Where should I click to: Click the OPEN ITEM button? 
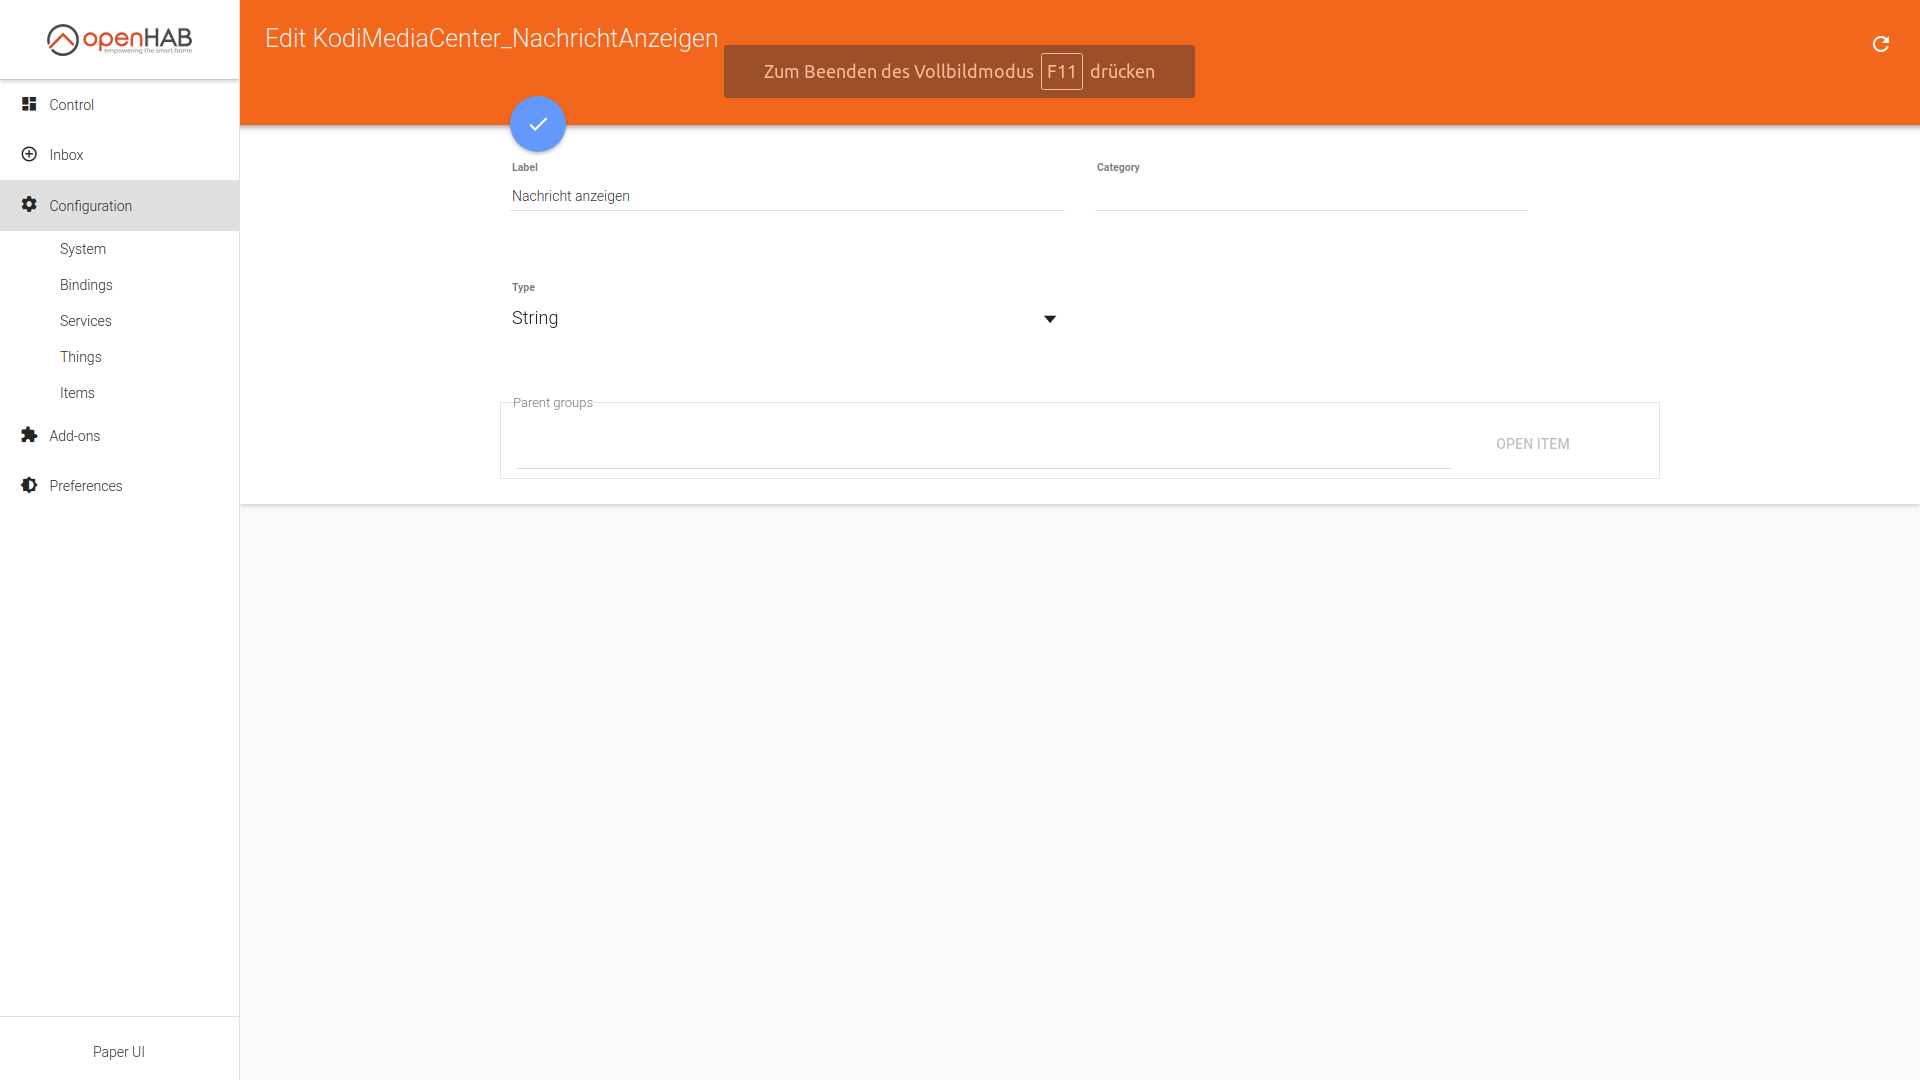tap(1533, 443)
